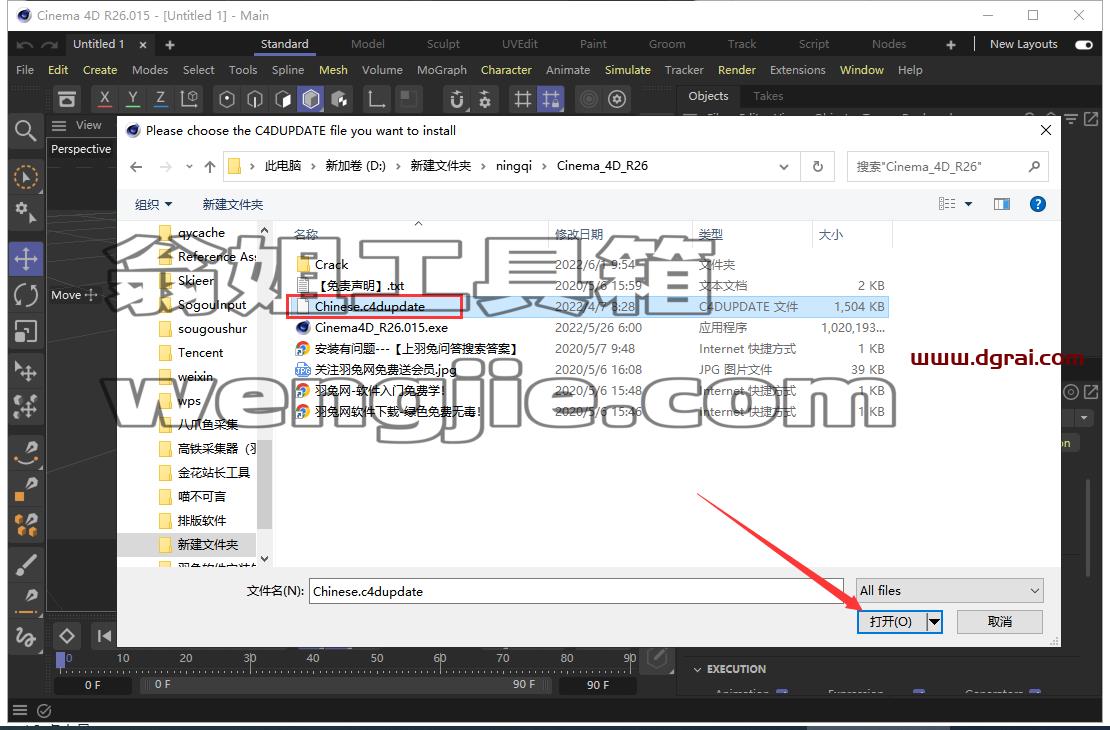
Task: Click the 打开(O) open button
Action: coord(891,622)
